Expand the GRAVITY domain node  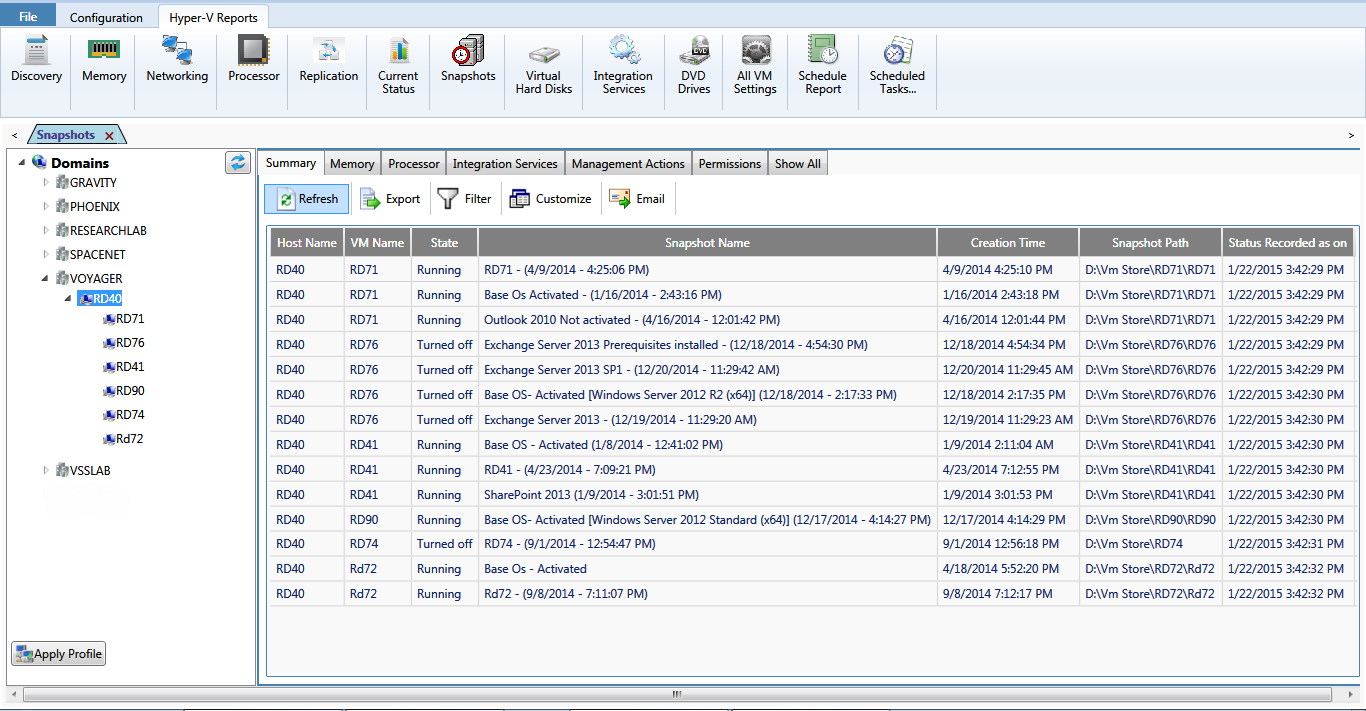click(x=46, y=182)
